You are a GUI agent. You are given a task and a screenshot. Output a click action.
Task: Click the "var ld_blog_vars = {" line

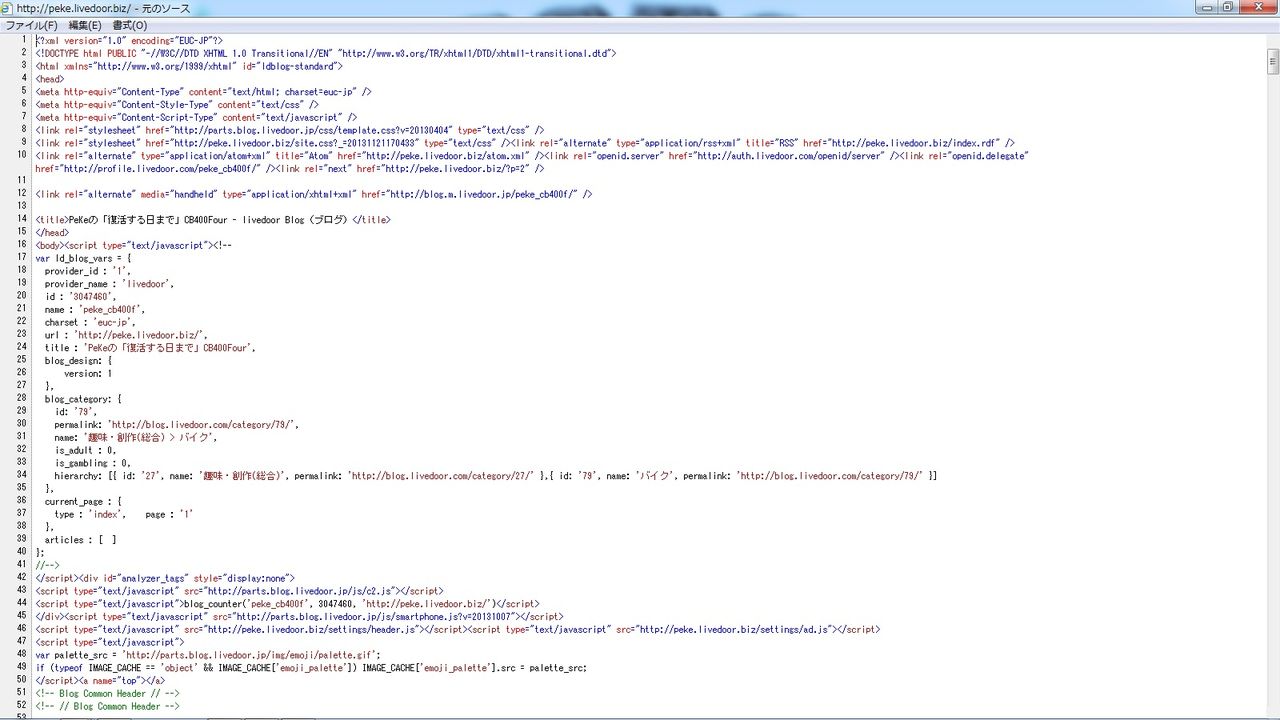pos(83,258)
